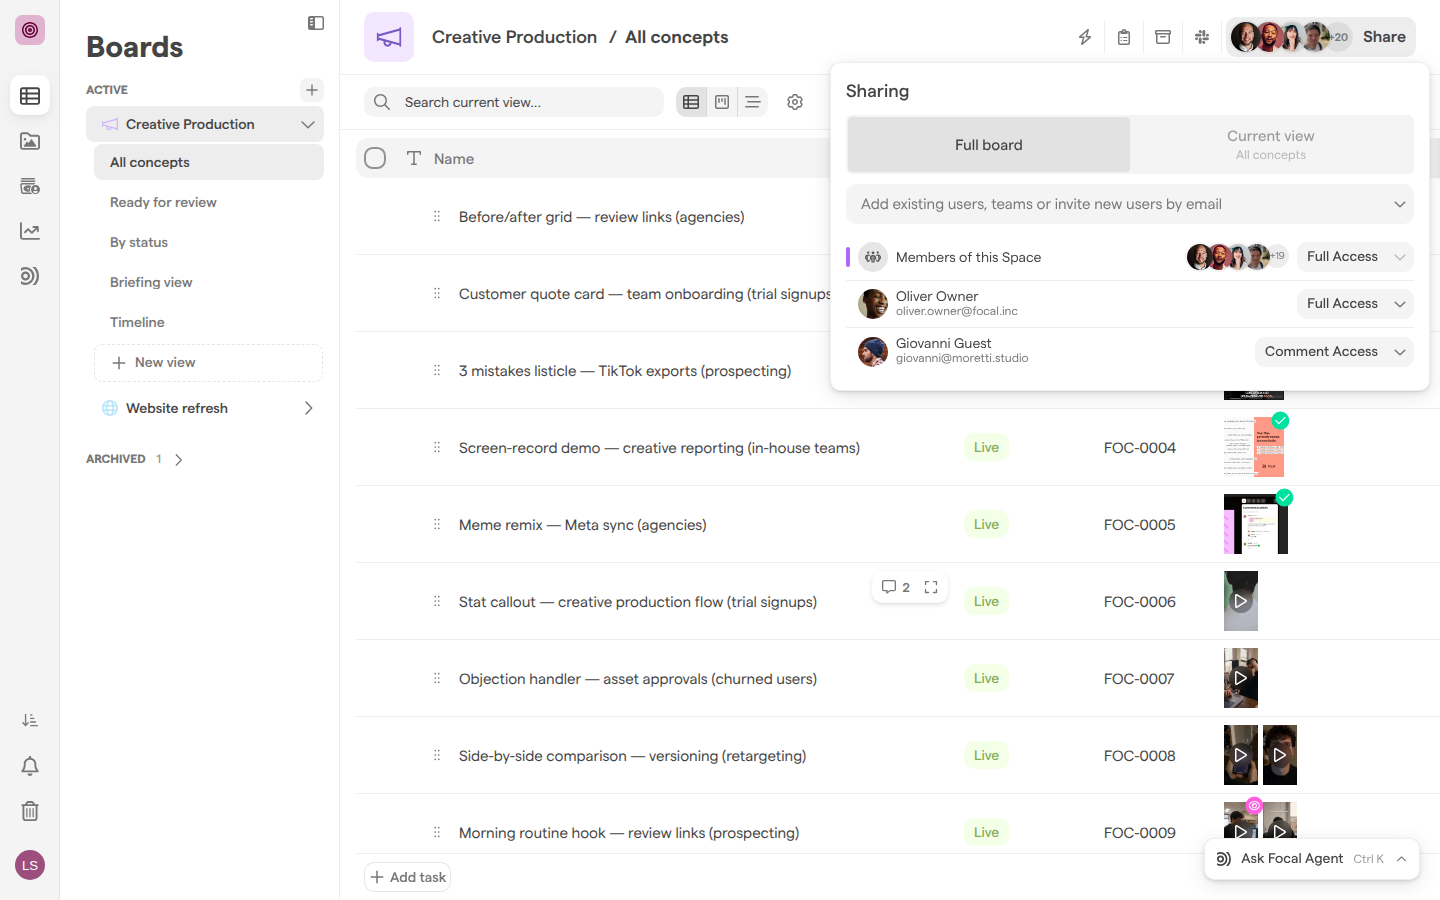The image size is (1440, 900).
Task: Click Creative Production in the breadcrumb
Action: (x=514, y=37)
